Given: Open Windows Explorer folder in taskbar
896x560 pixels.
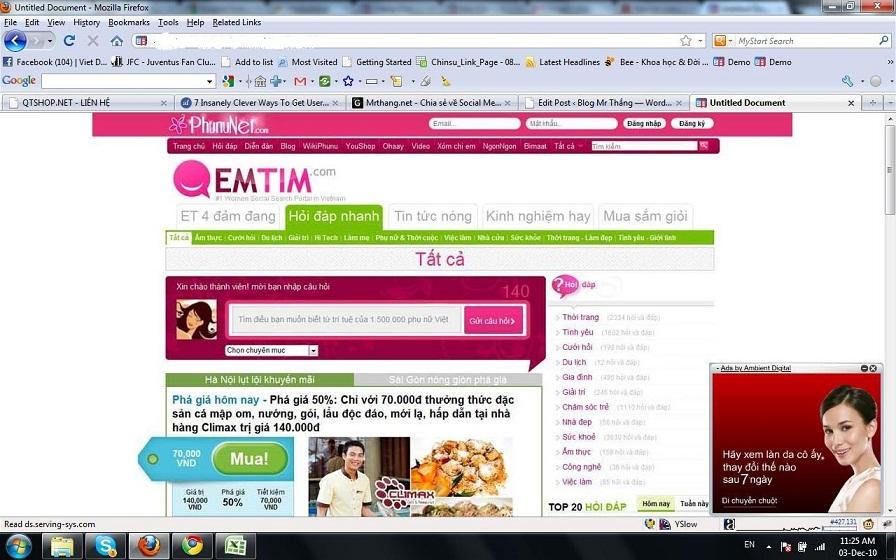Looking at the screenshot, I should (x=62, y=546).
